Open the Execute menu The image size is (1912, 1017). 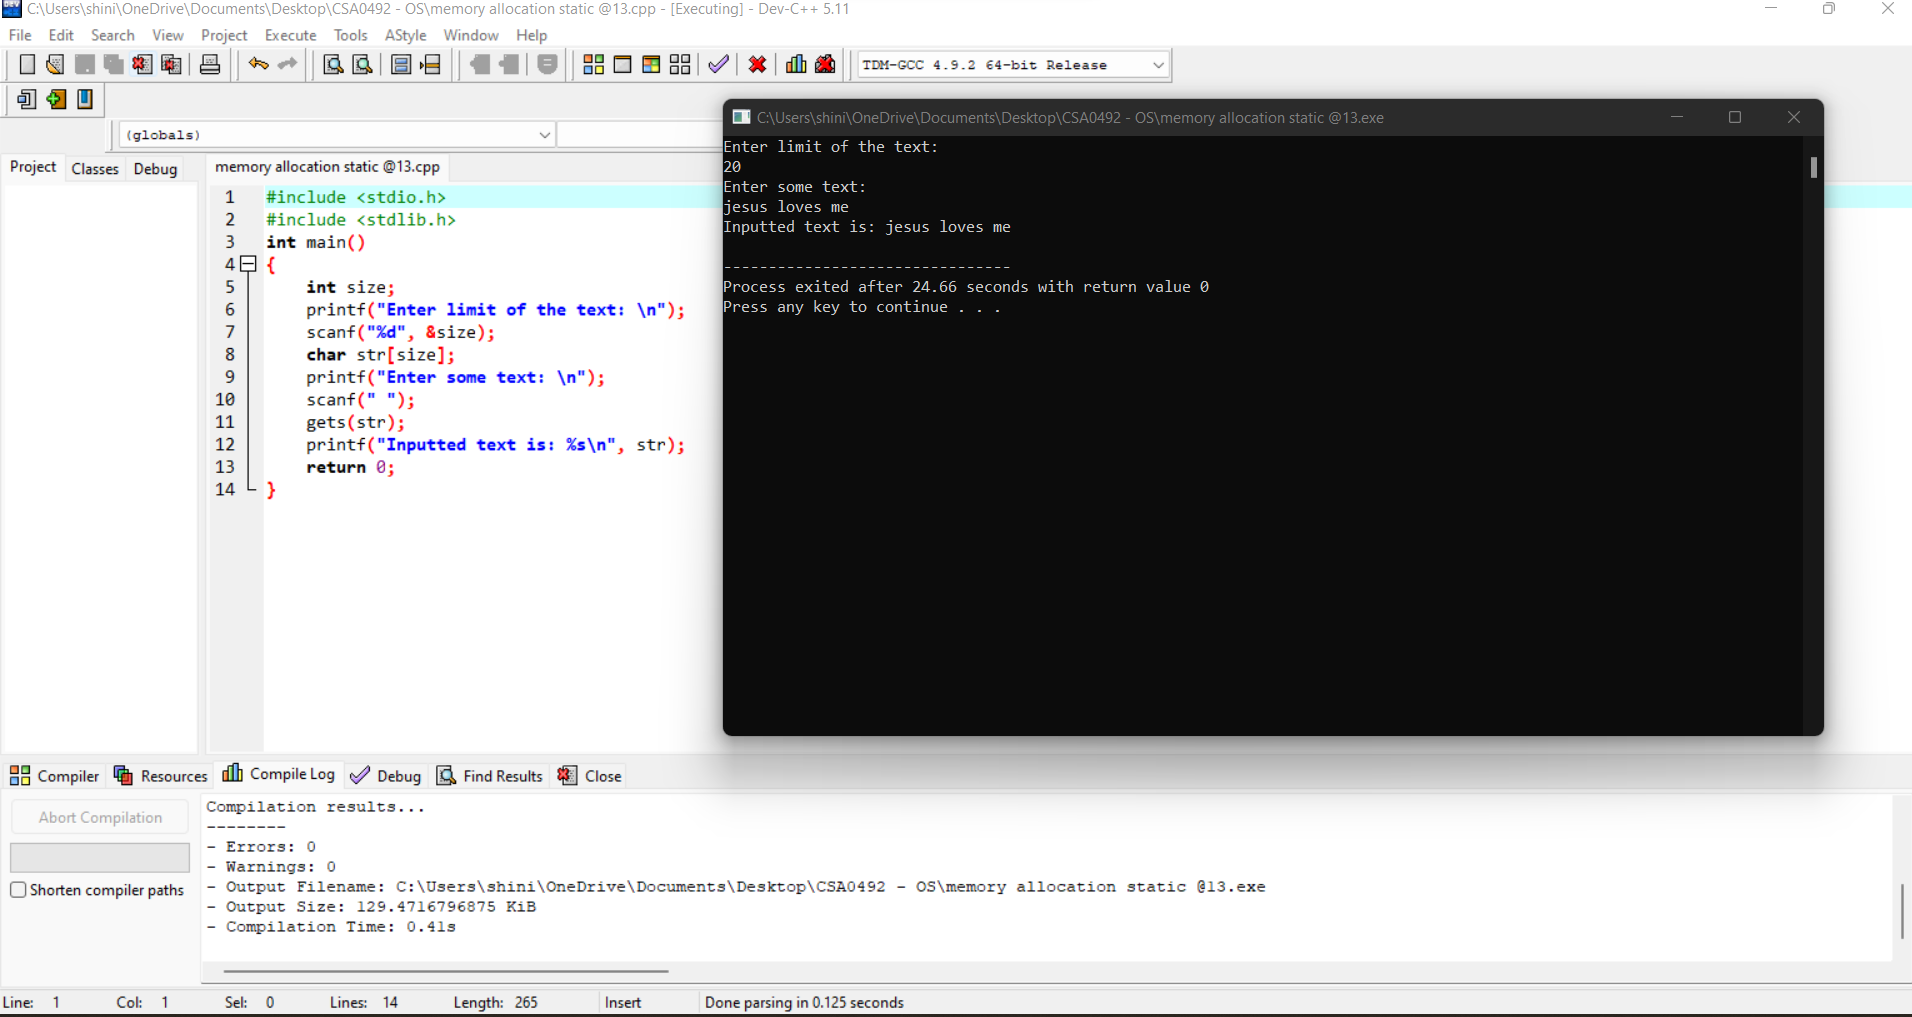(x=290, y=35)
